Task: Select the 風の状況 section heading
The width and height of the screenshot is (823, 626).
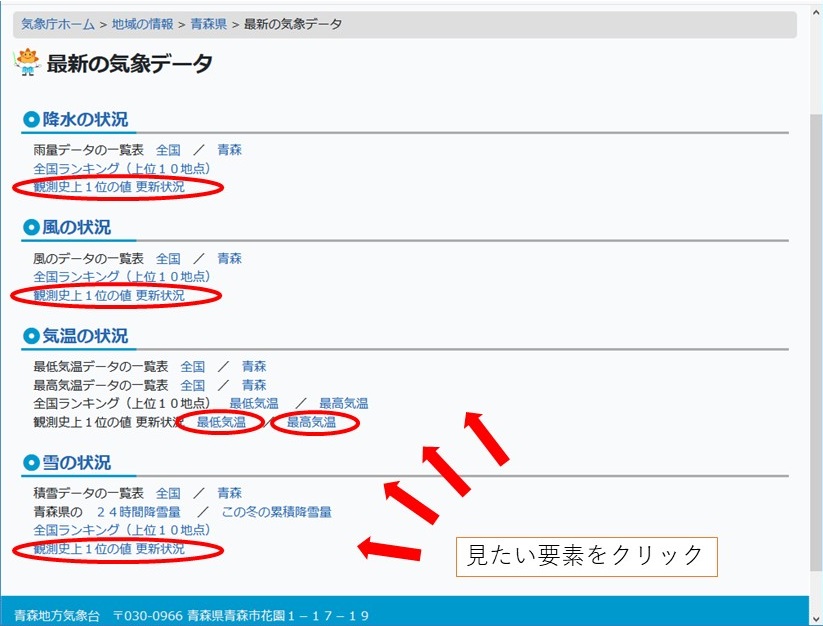Action: [x=77, y=228]
